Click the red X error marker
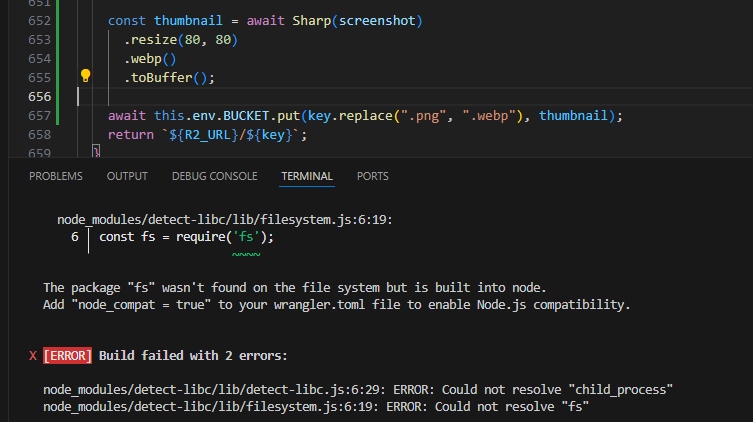The height and width of the screenshot is (422, 753). click(x=33, y=355)
